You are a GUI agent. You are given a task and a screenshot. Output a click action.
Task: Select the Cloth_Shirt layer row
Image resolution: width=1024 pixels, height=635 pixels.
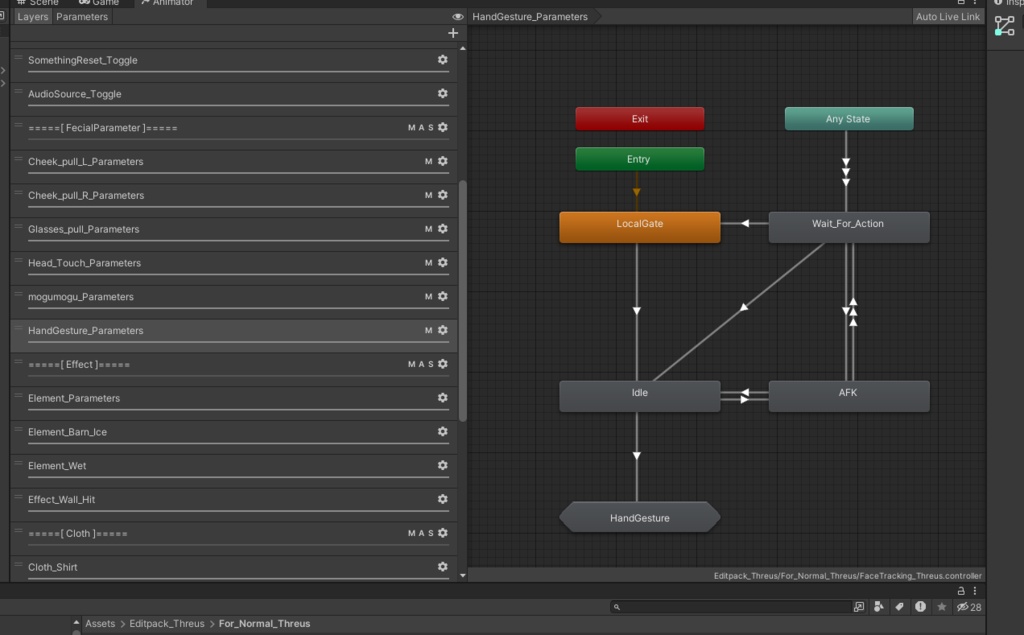(x=233, y=567)
